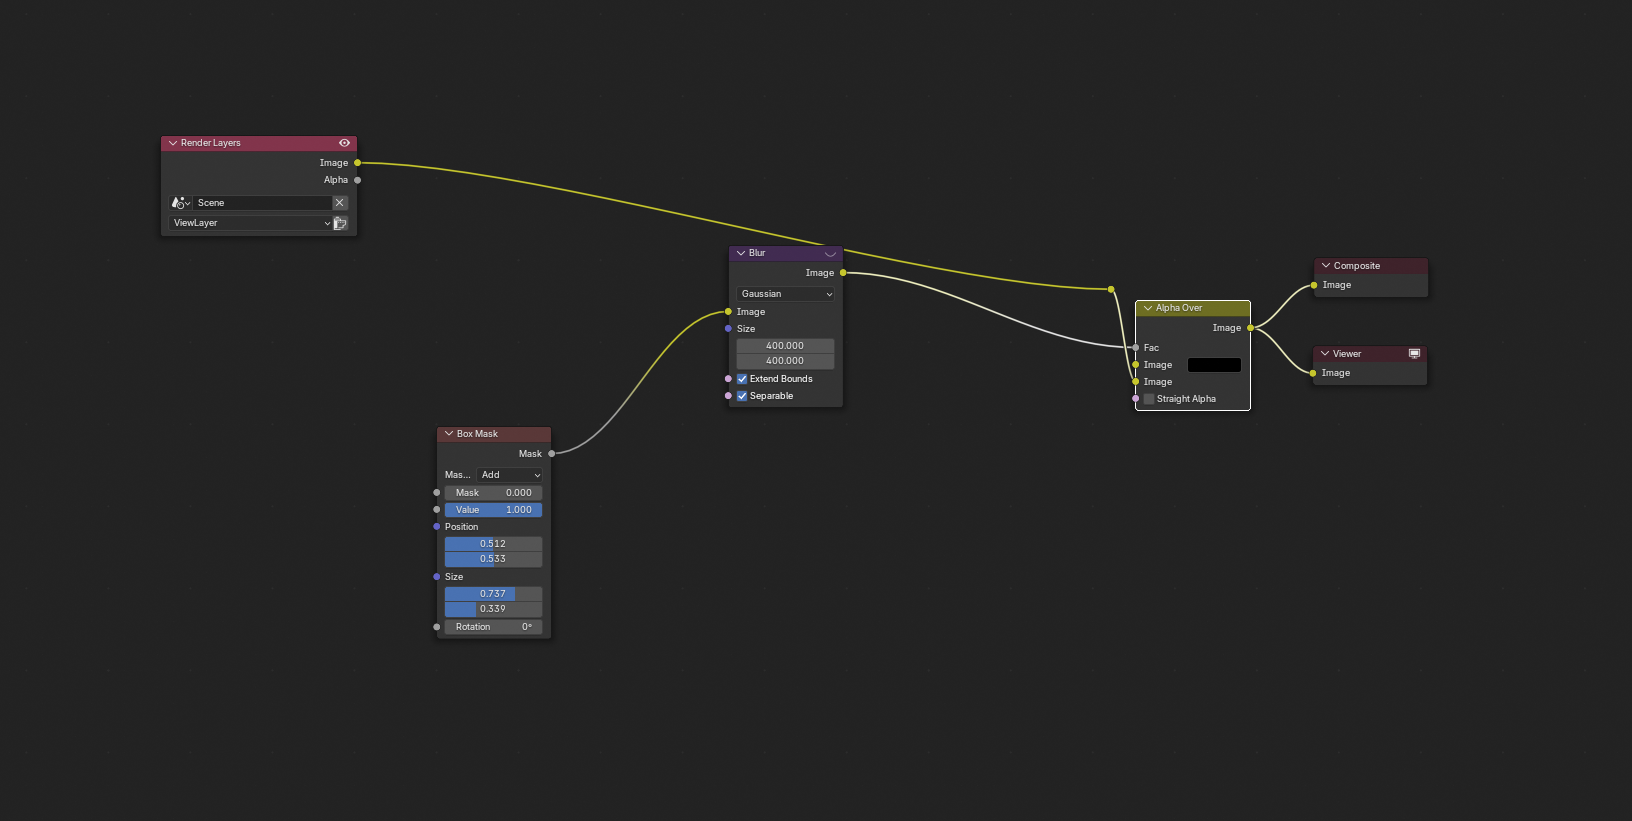
Task: Collapse the Viewer node
Action: click(1325, 354)
